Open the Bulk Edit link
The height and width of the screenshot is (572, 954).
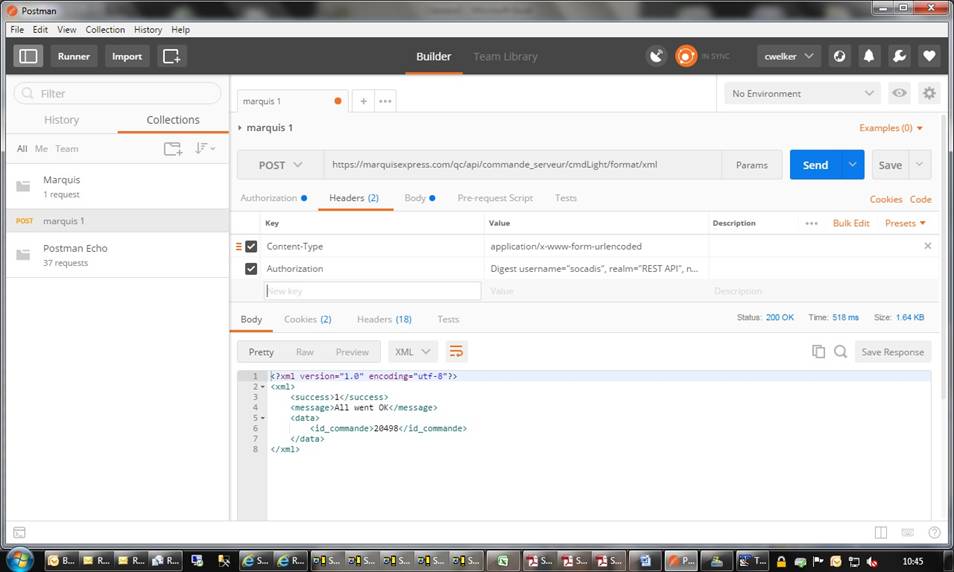pyautogui.click(x=851, y=223)
